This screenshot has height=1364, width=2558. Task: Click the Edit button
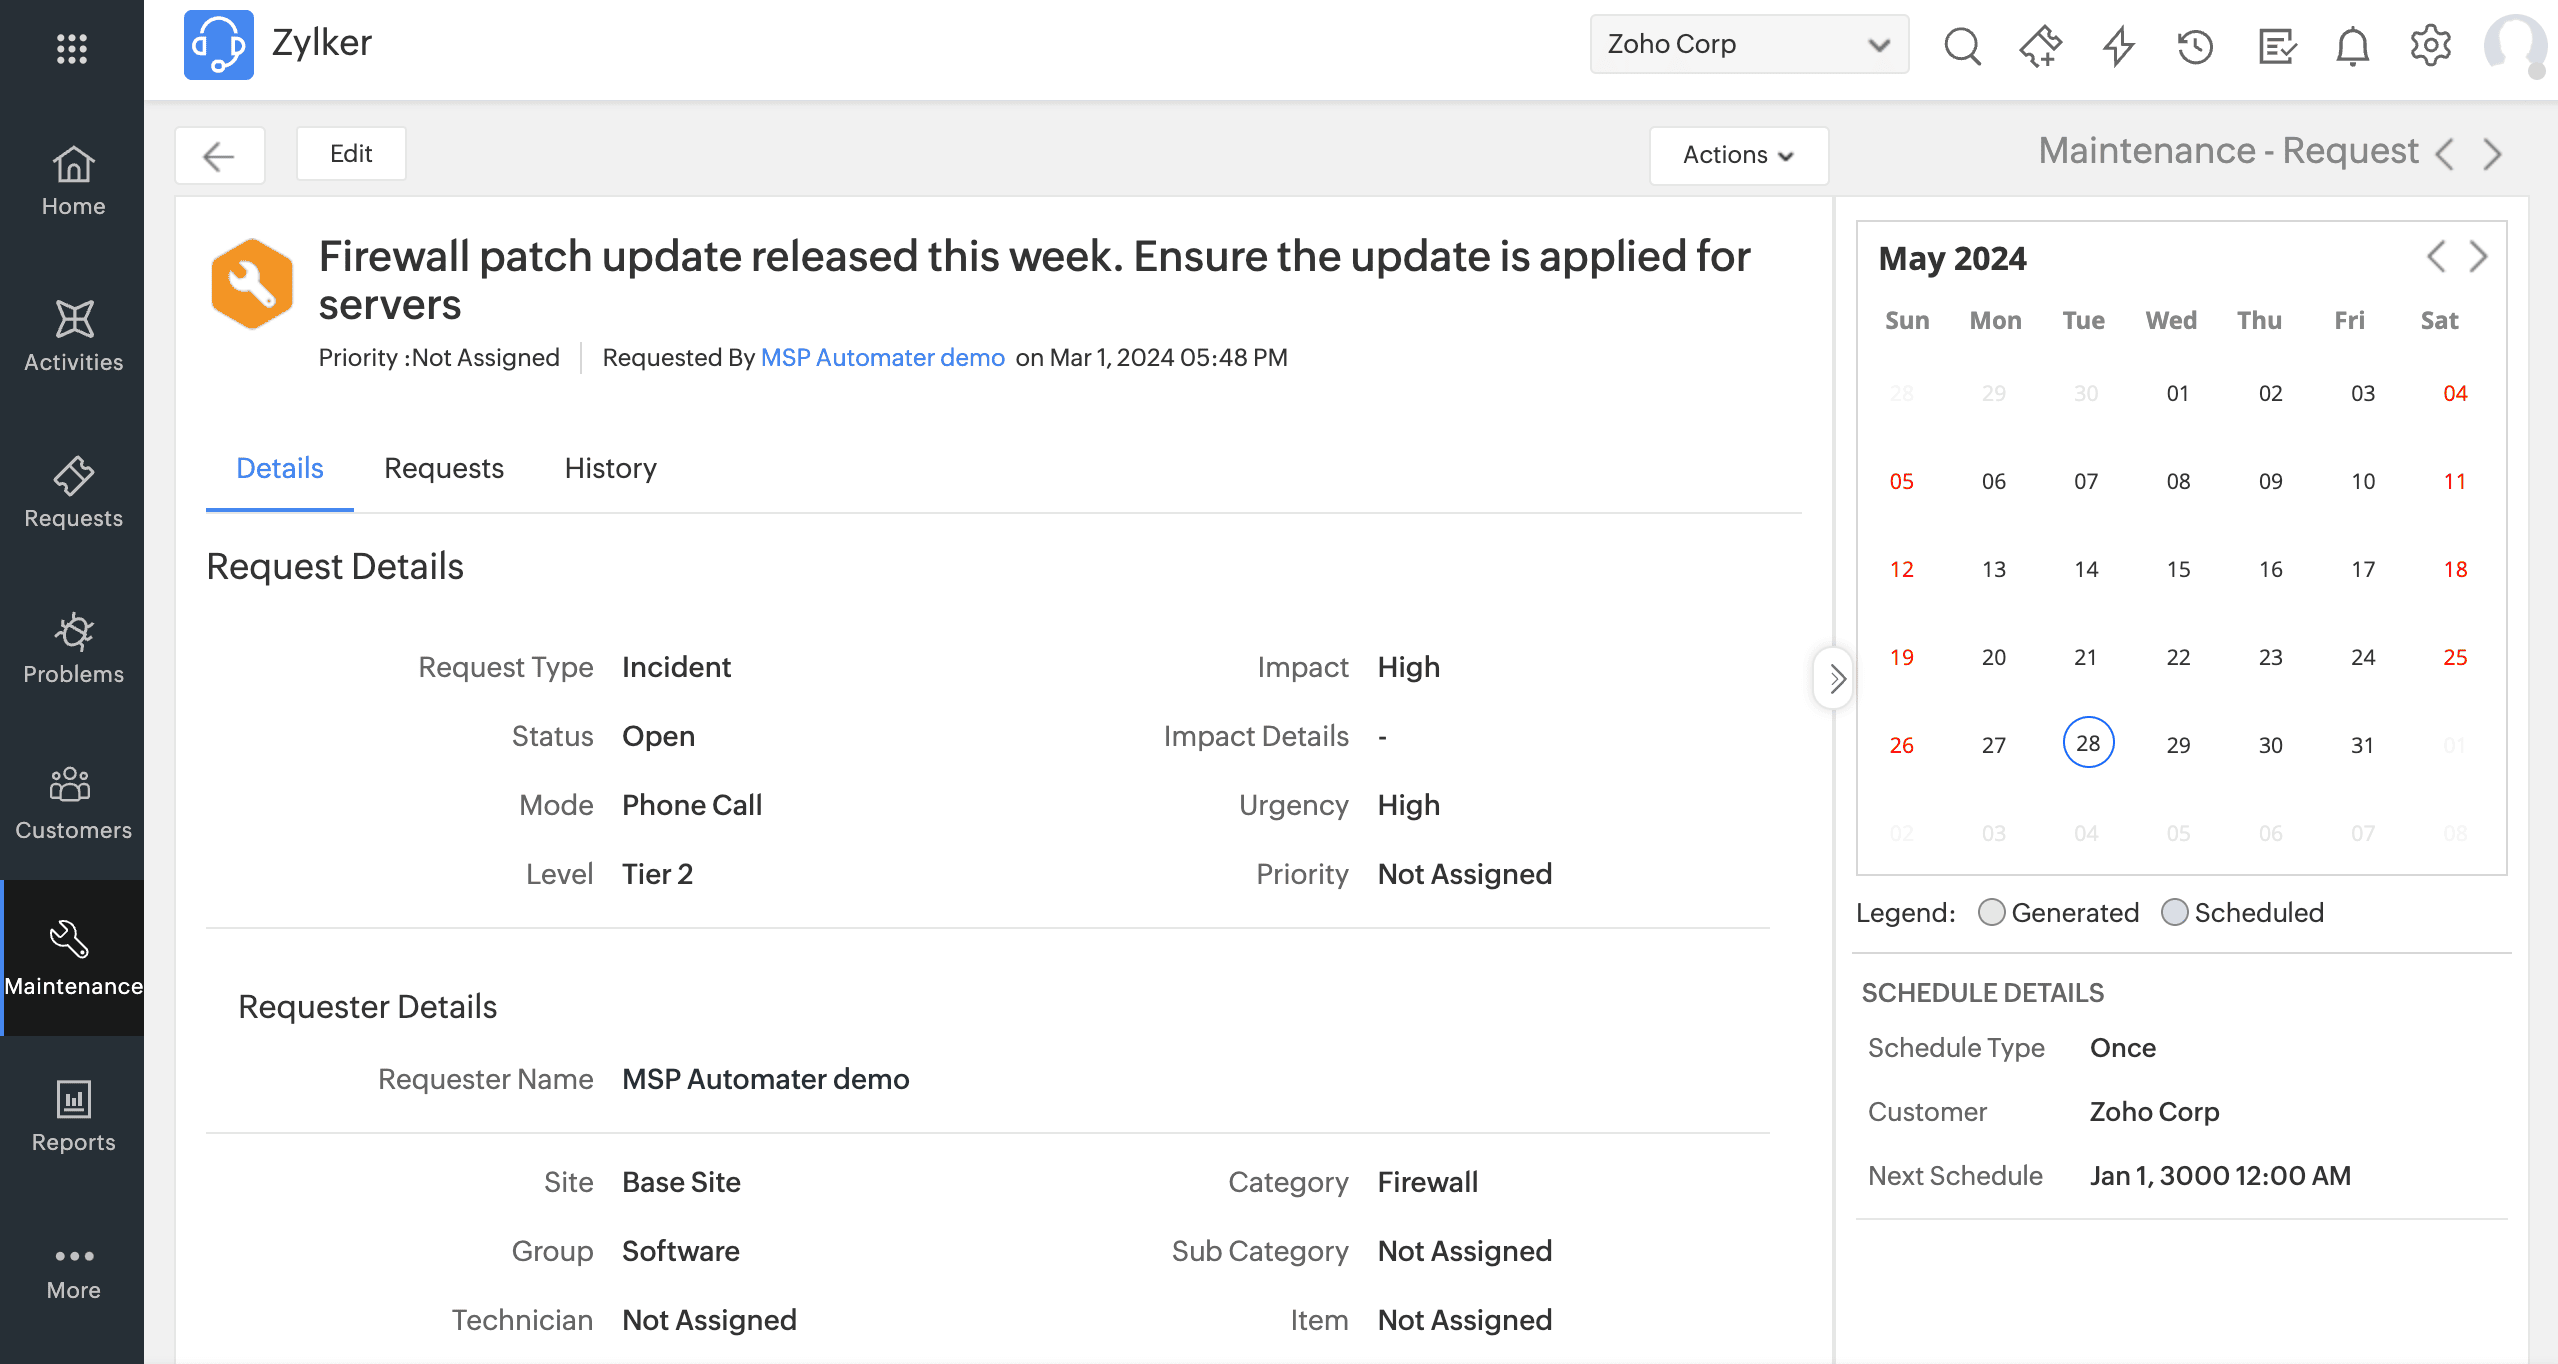(x=351, y=154)
